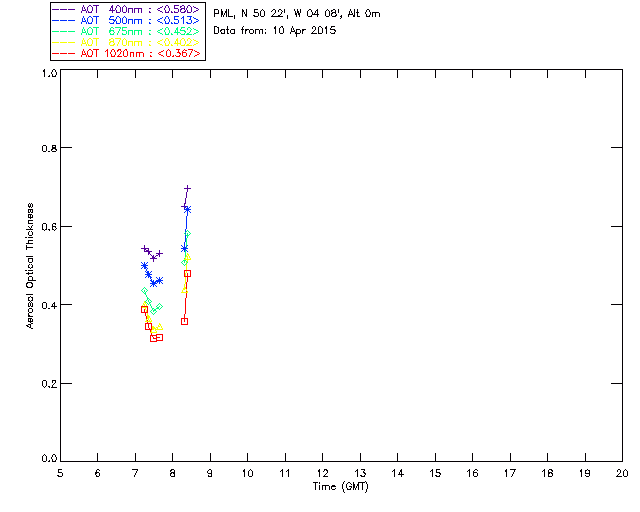Click the PML station location text
The image size is (640, 512).
pos(297,14)
